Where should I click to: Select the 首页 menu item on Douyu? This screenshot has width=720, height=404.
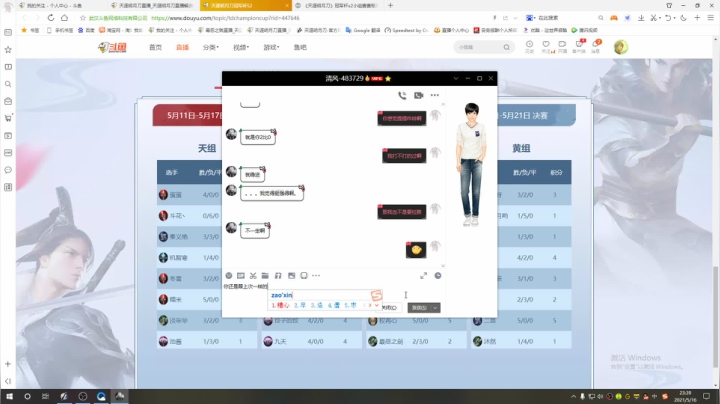[x=155, y=47]
